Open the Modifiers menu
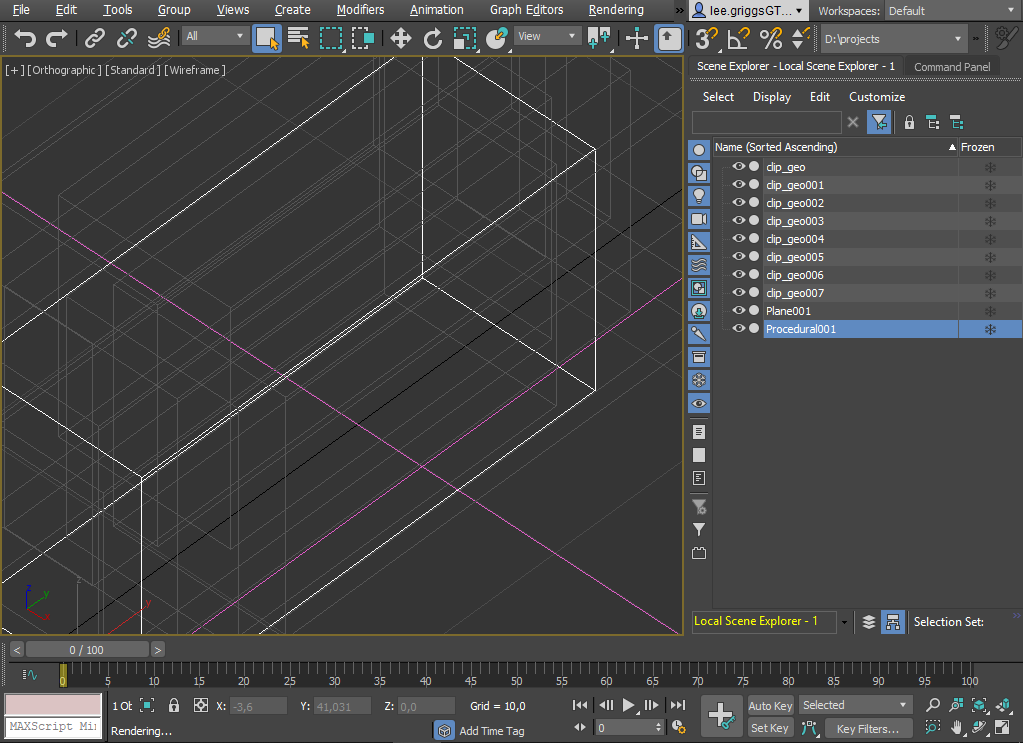 [360, 10]
